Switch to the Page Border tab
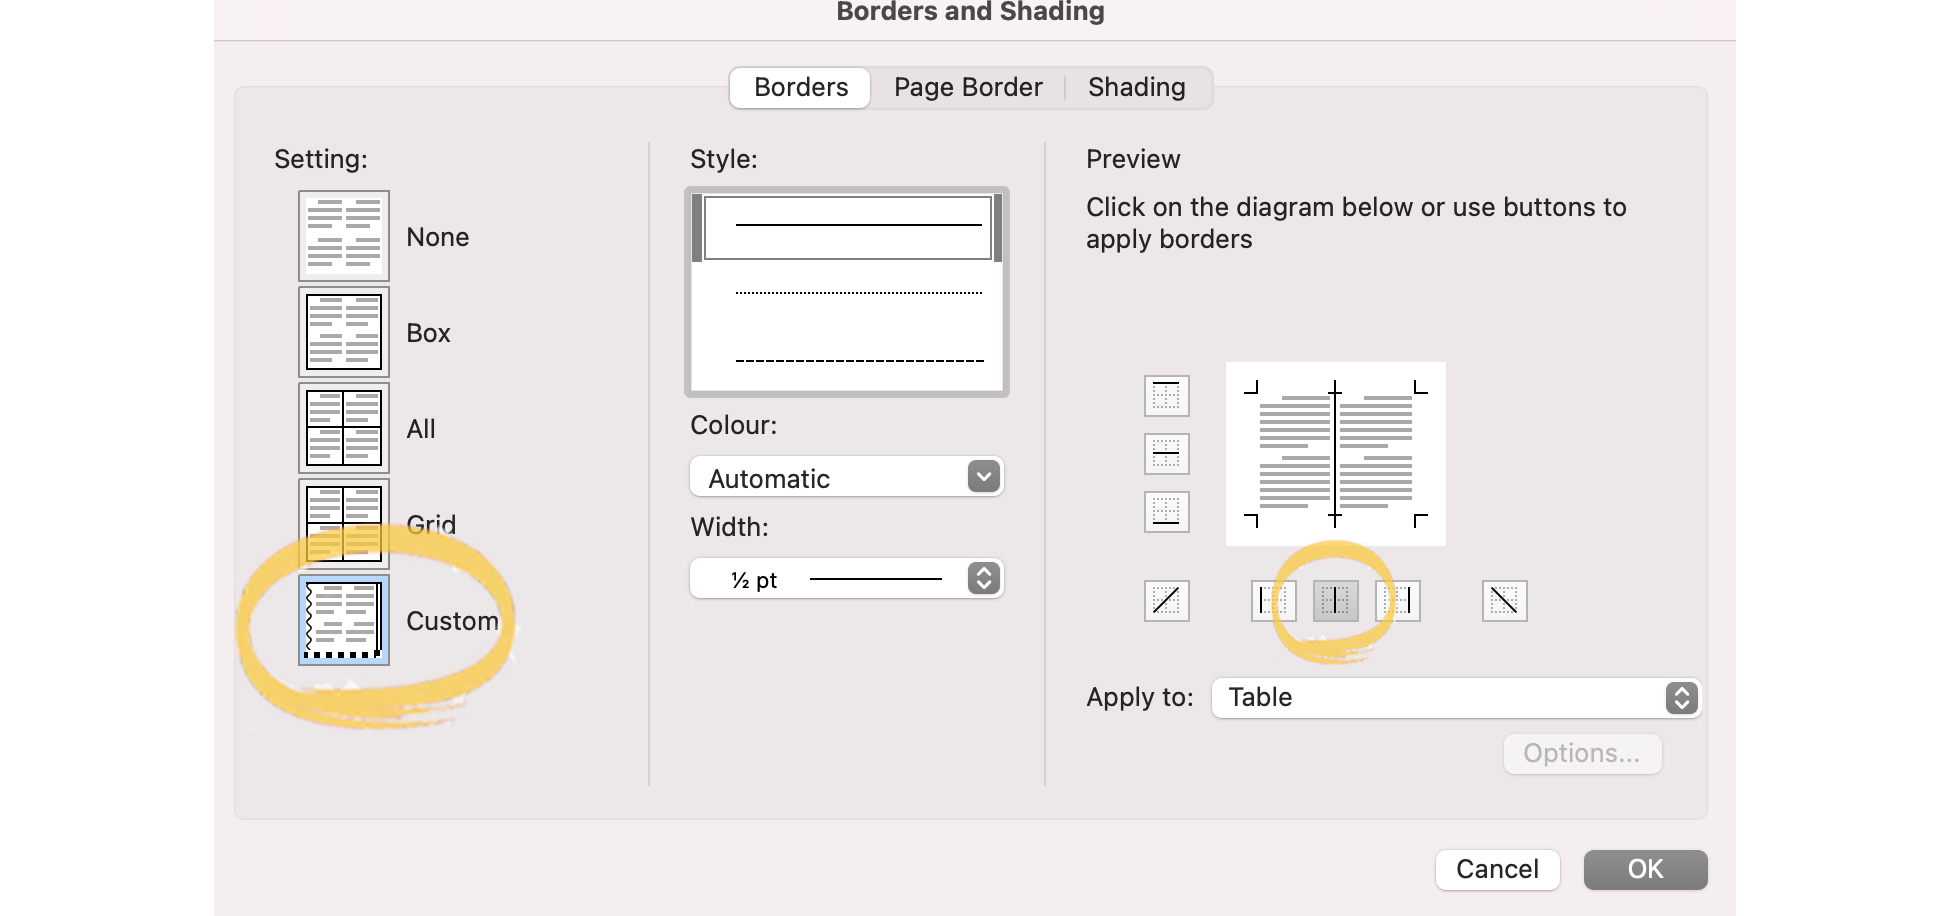1950x916 pixels. click(967, 87)
